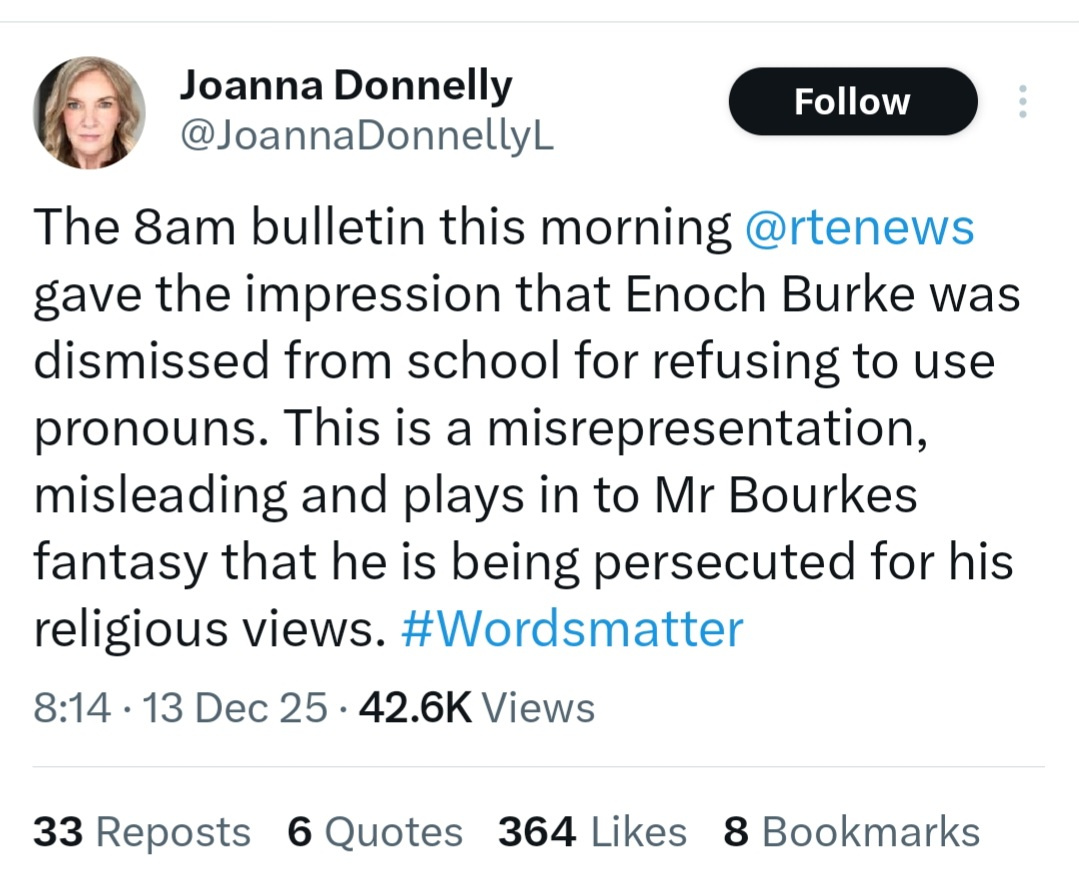This screenshot has width=1079, height=873.
Task: Open the @JoannaDonnellyL handle link
Action: pyautogui.click(x=365, y=136)
